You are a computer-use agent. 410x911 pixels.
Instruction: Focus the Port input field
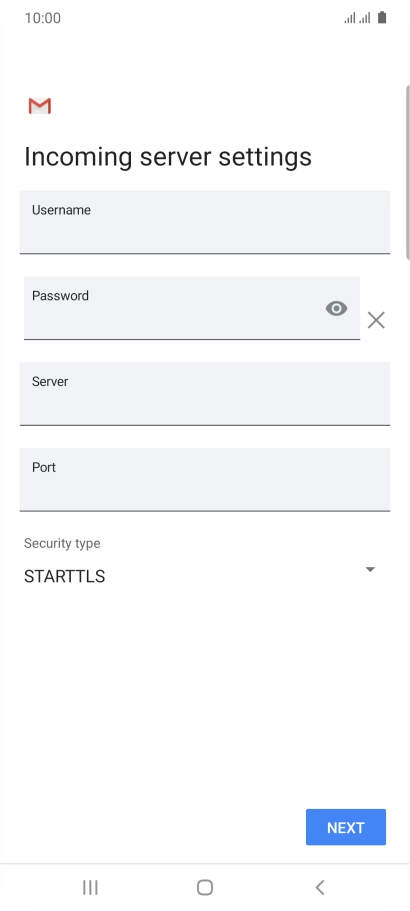(x=204, y=480)
